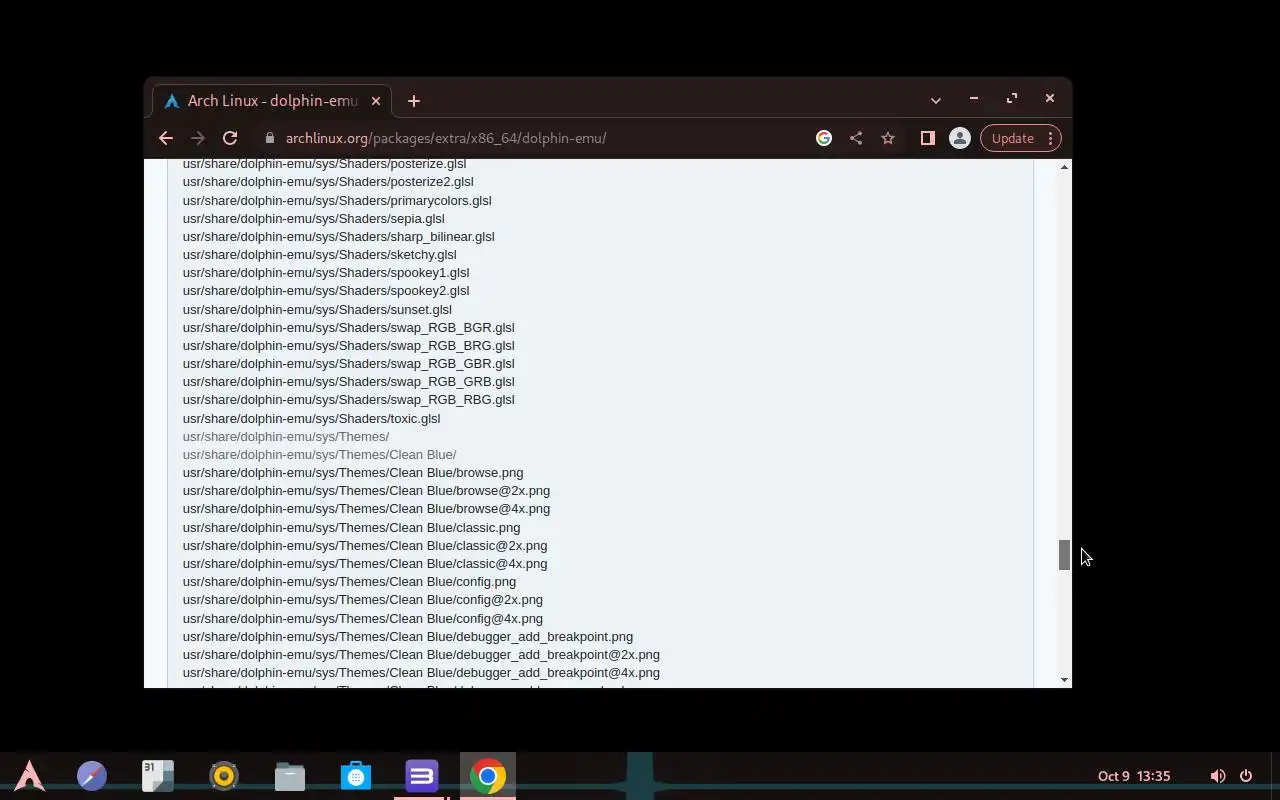Click the Clean Blue/classic.png entry
Screen dimensions: 1280x800
[x=351, y=527]
